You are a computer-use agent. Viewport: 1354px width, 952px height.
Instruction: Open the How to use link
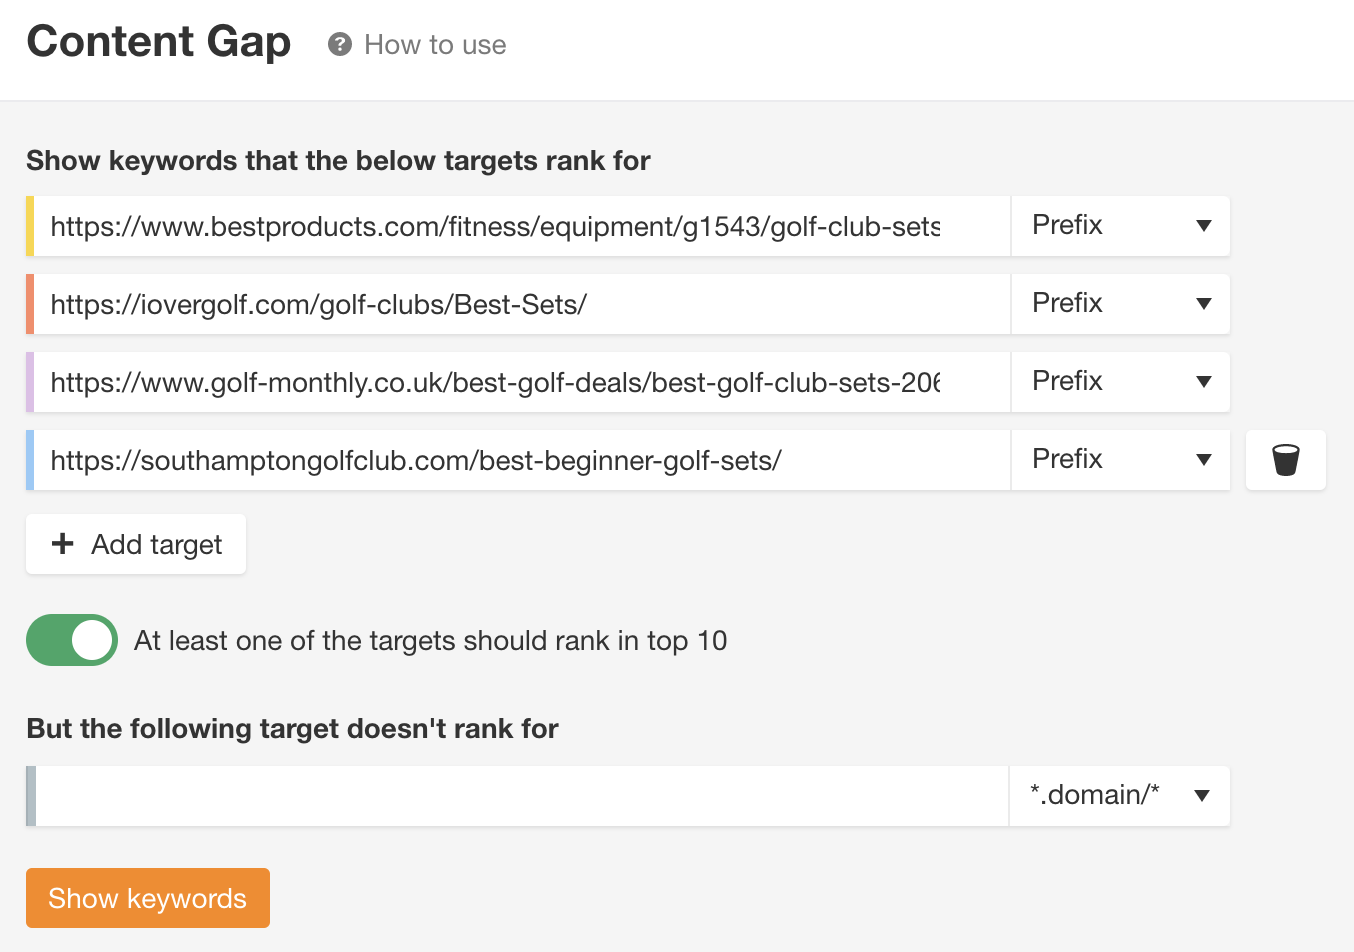click(435, 45)
